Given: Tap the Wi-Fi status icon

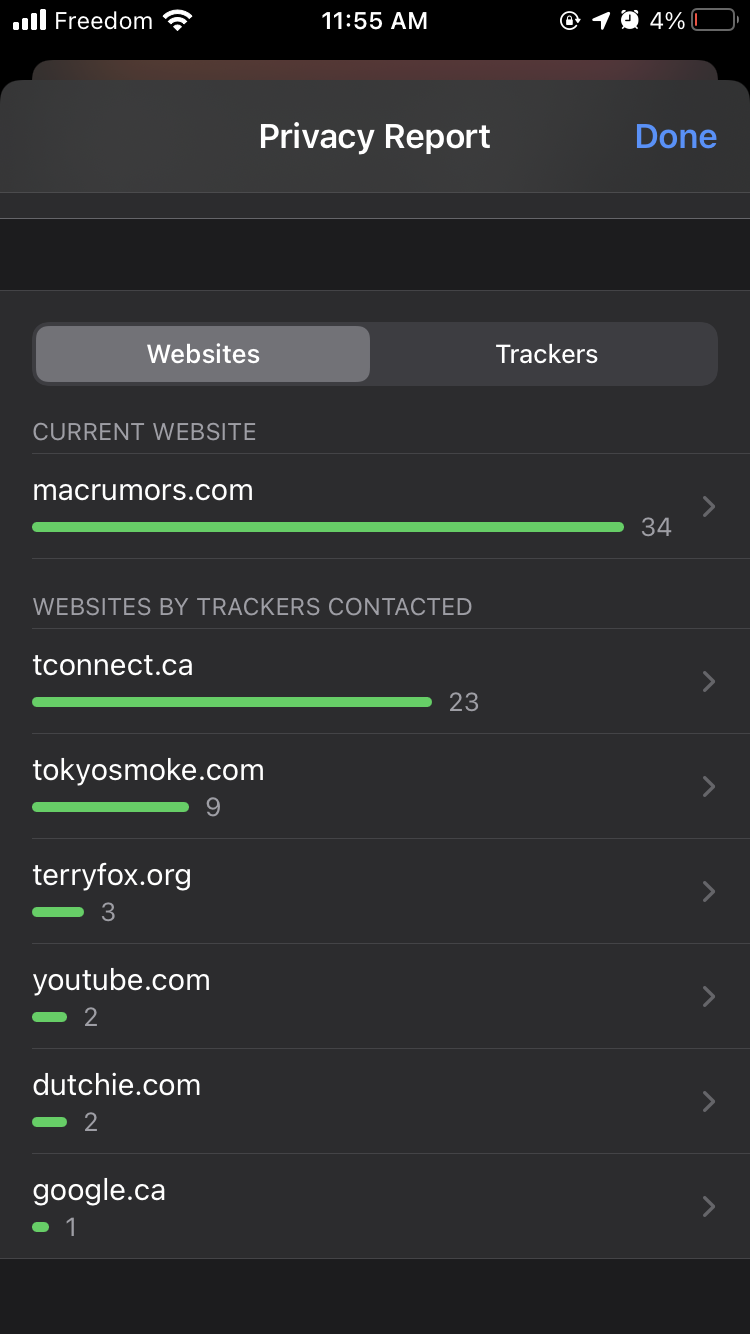Looking at the screenshot, I should 178,20.
